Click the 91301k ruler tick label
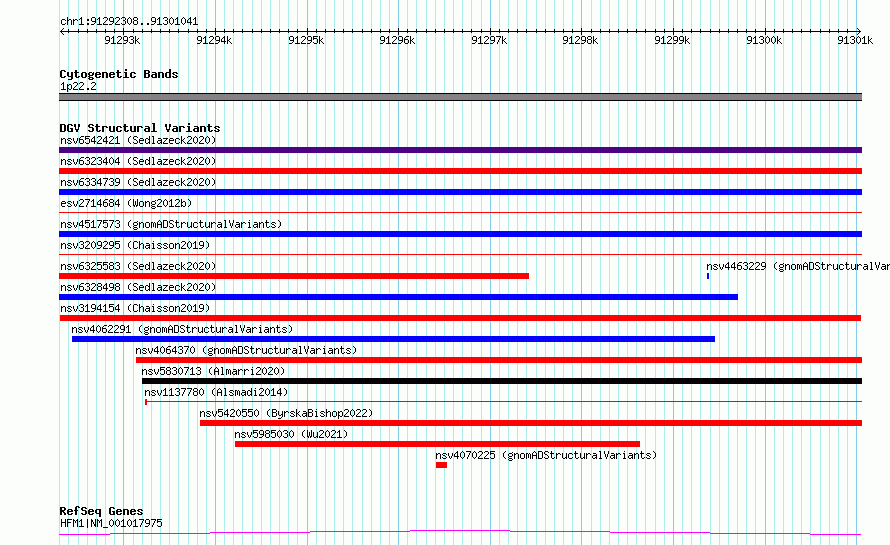The image size is (890, 545). point(855,40)
